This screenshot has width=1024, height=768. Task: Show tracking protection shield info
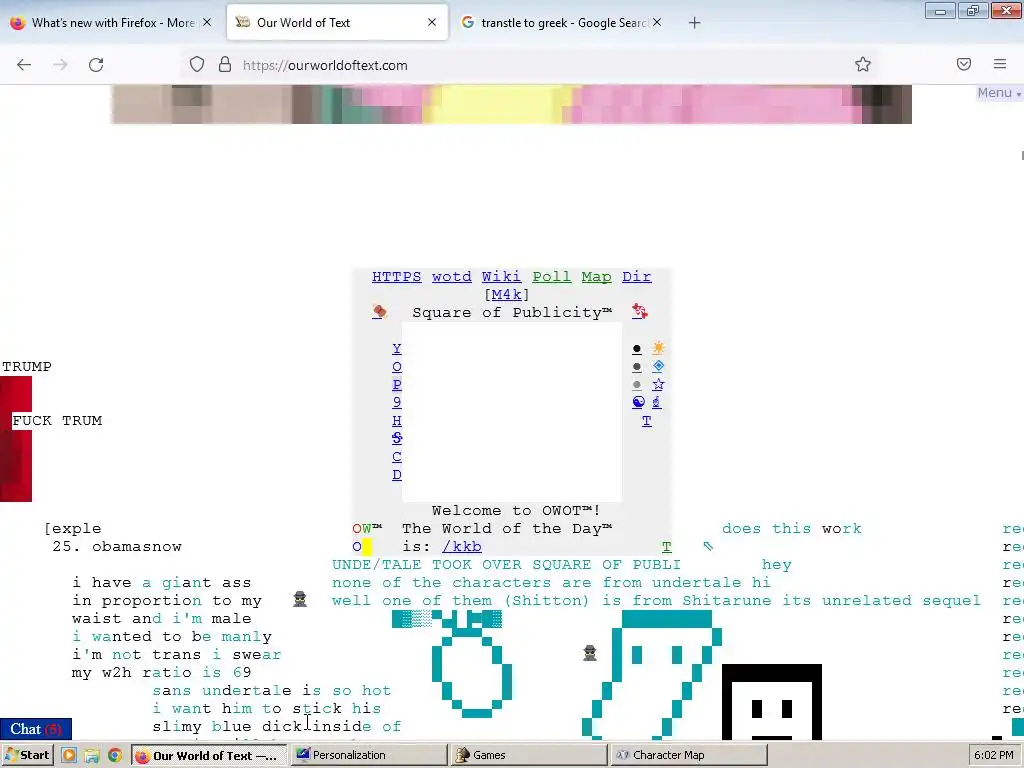click(x=197, y=65)
